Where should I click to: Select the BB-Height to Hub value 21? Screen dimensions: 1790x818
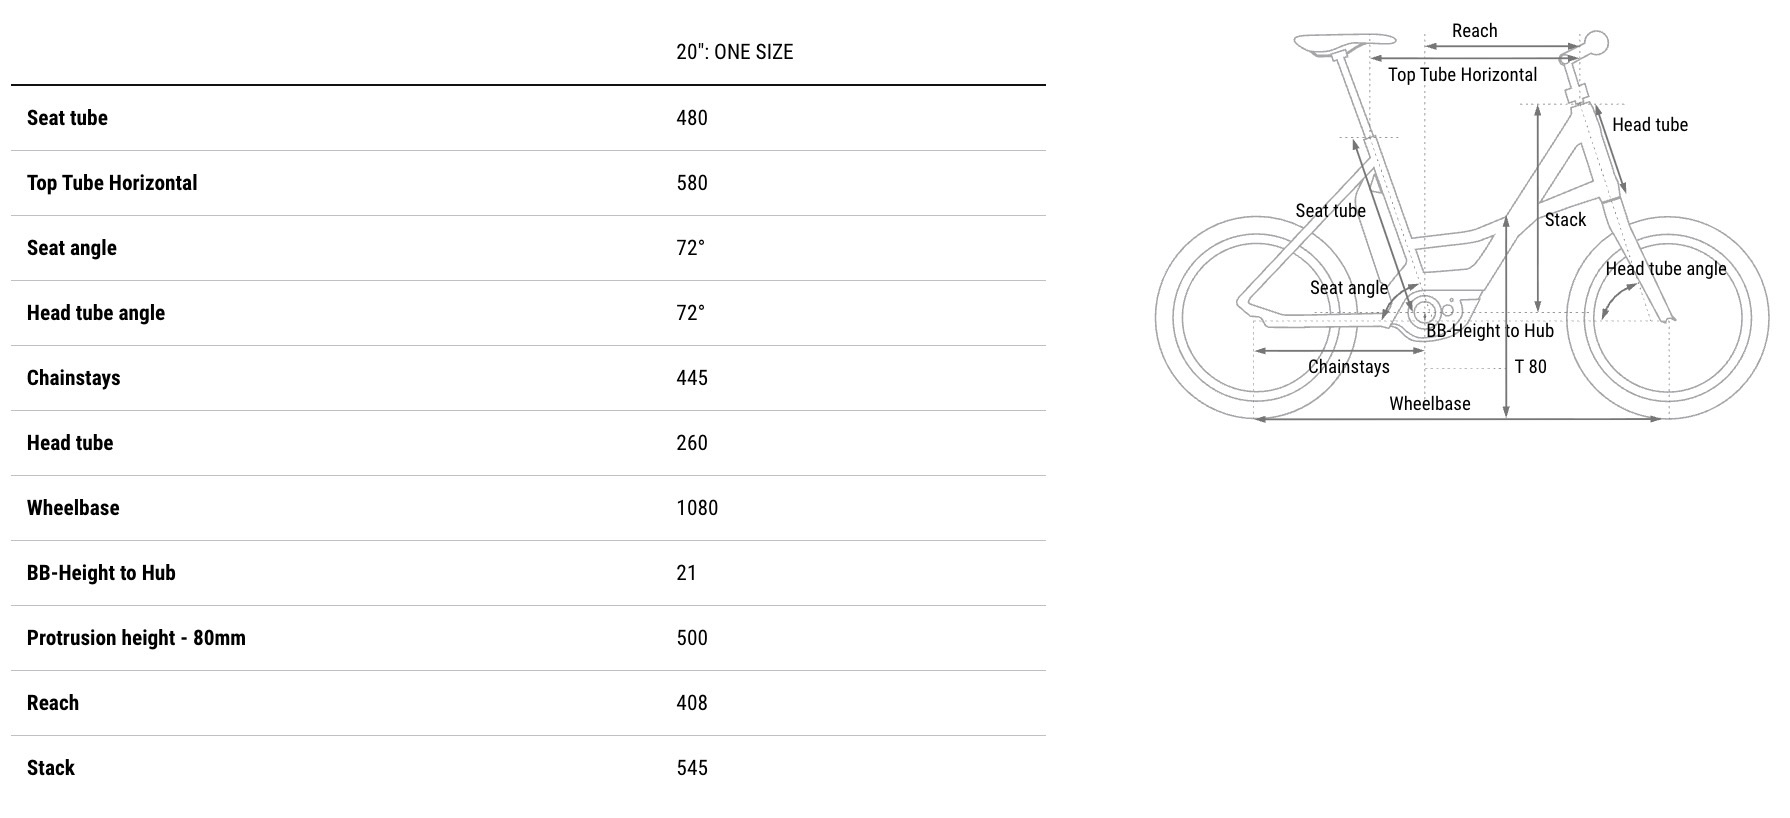[686, 573]
